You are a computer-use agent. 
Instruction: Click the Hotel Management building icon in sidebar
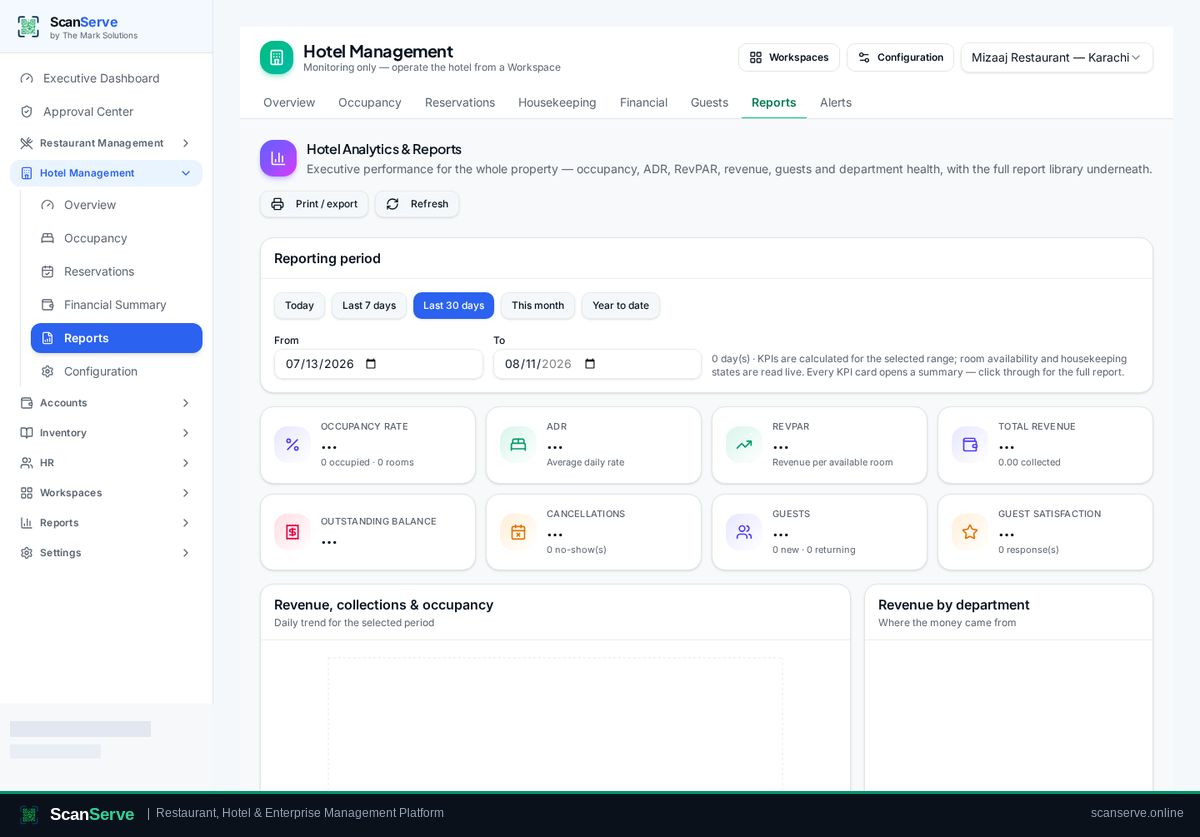pyautogui.click(x=27, y=173)
